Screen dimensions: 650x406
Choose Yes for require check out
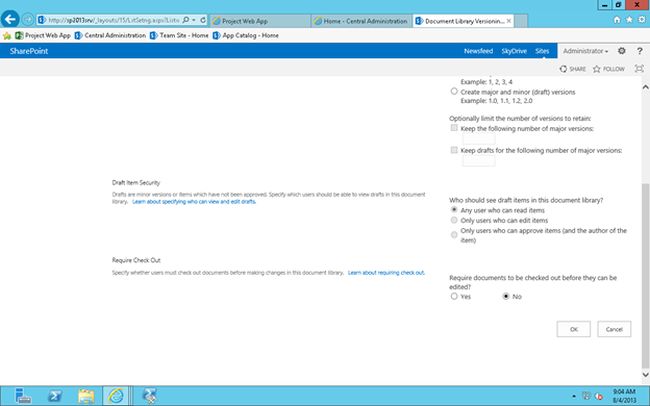tap(454, 296)
